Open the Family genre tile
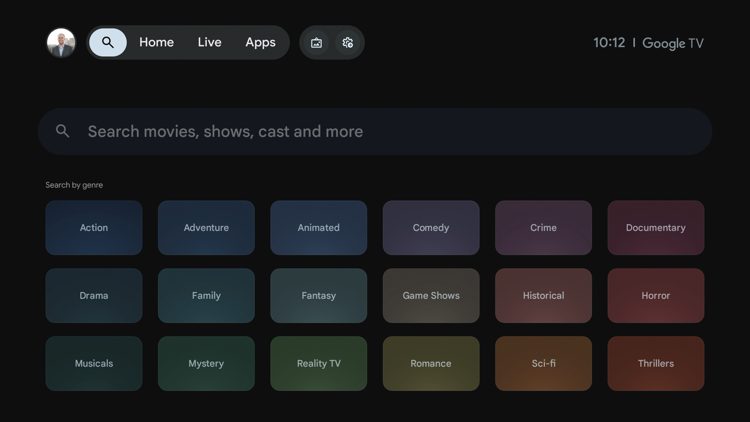 pos(206,296)
